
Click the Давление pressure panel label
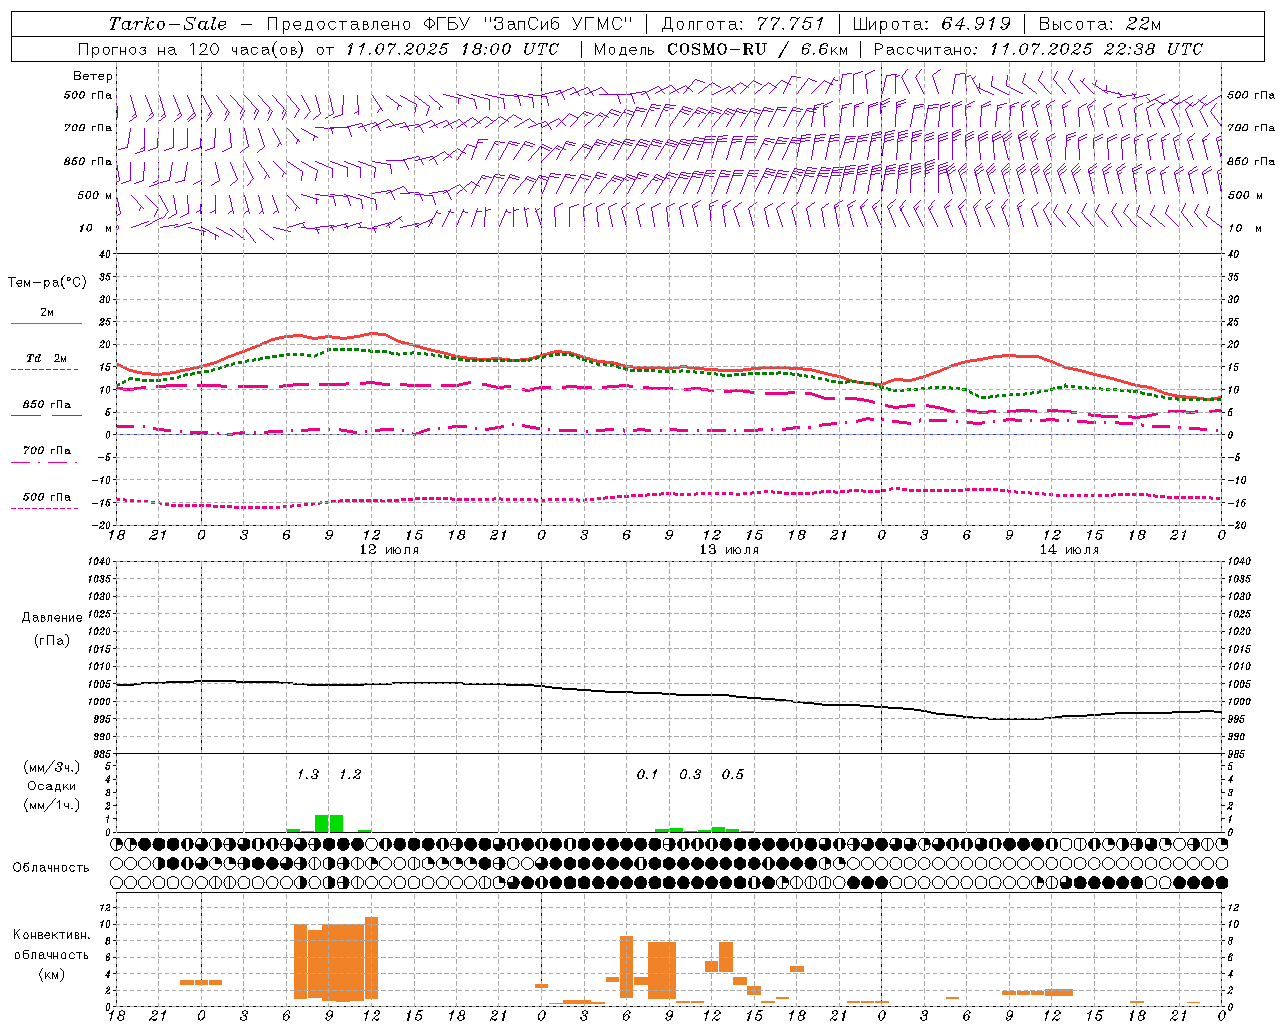click(x=52, y=618)
